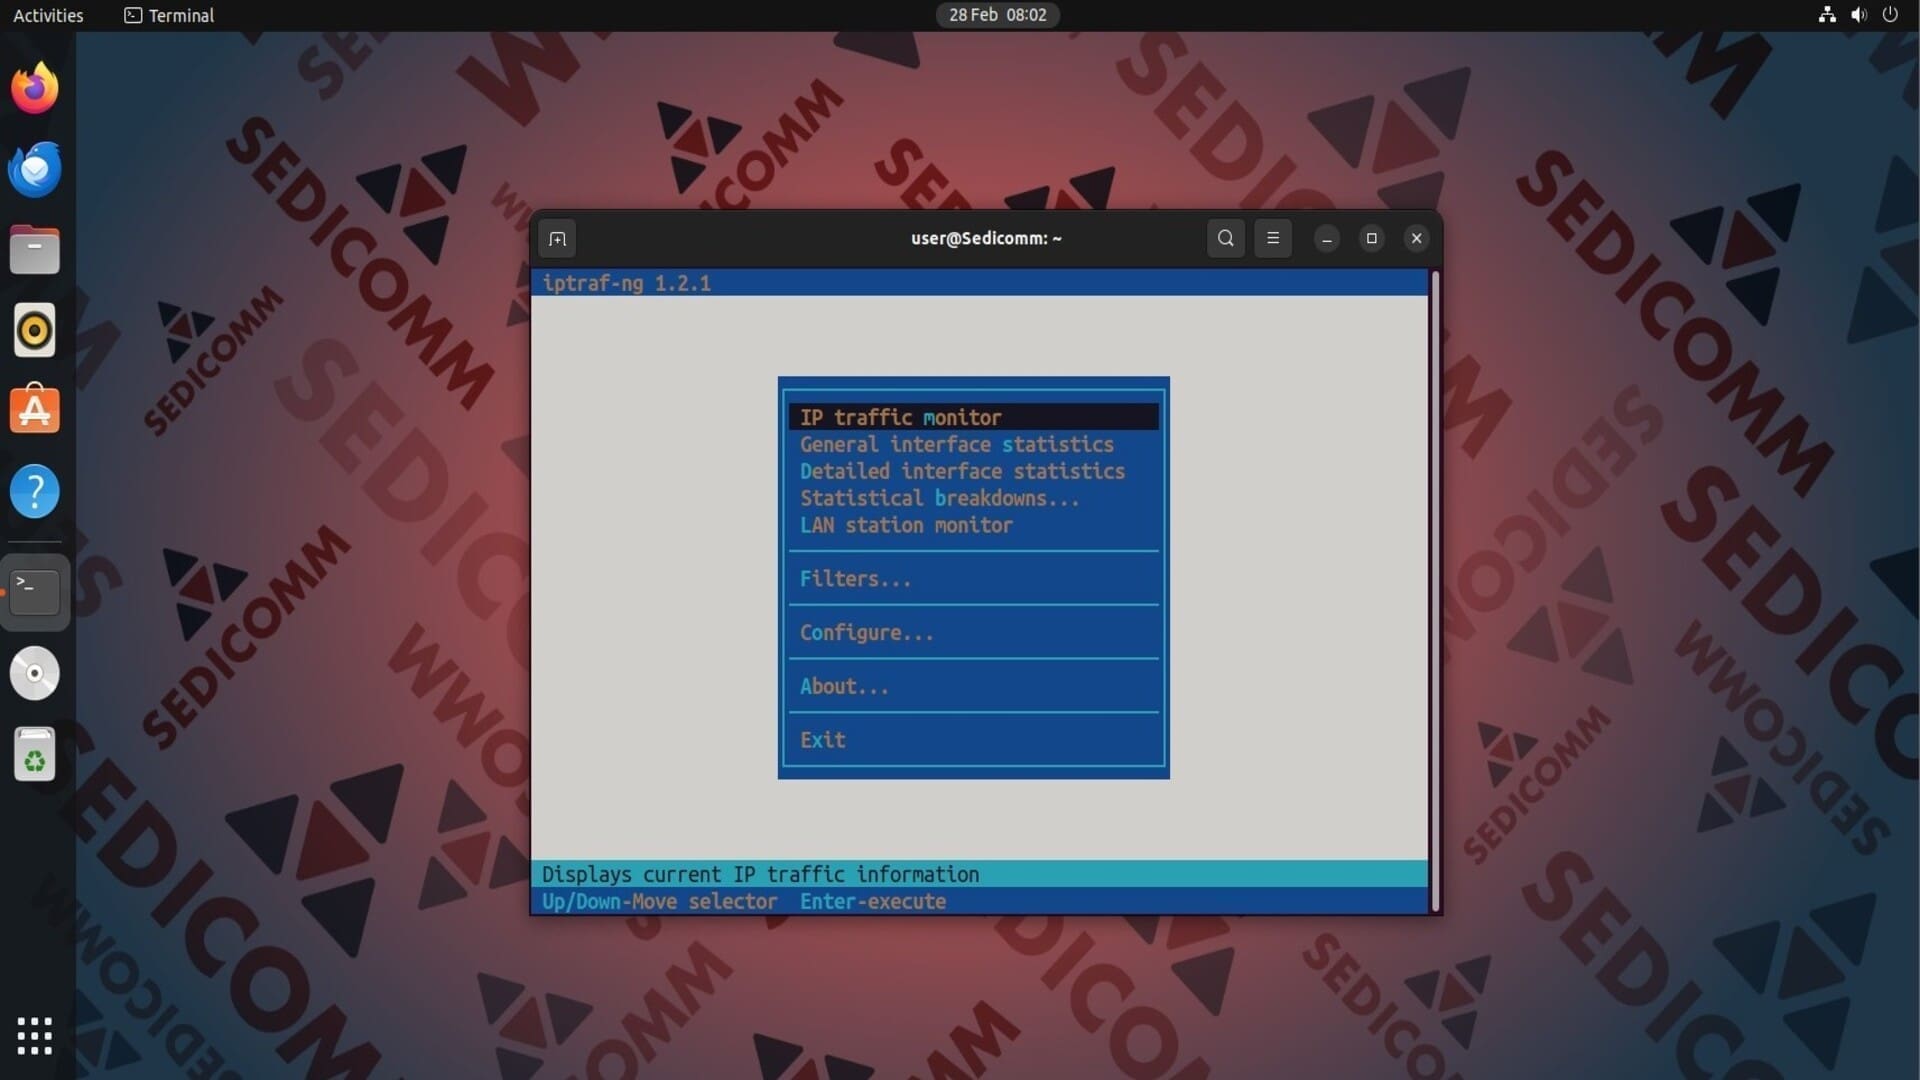Show Applications grid button
This screenshot has height=1080, width=1920.
coord(35,1036)
